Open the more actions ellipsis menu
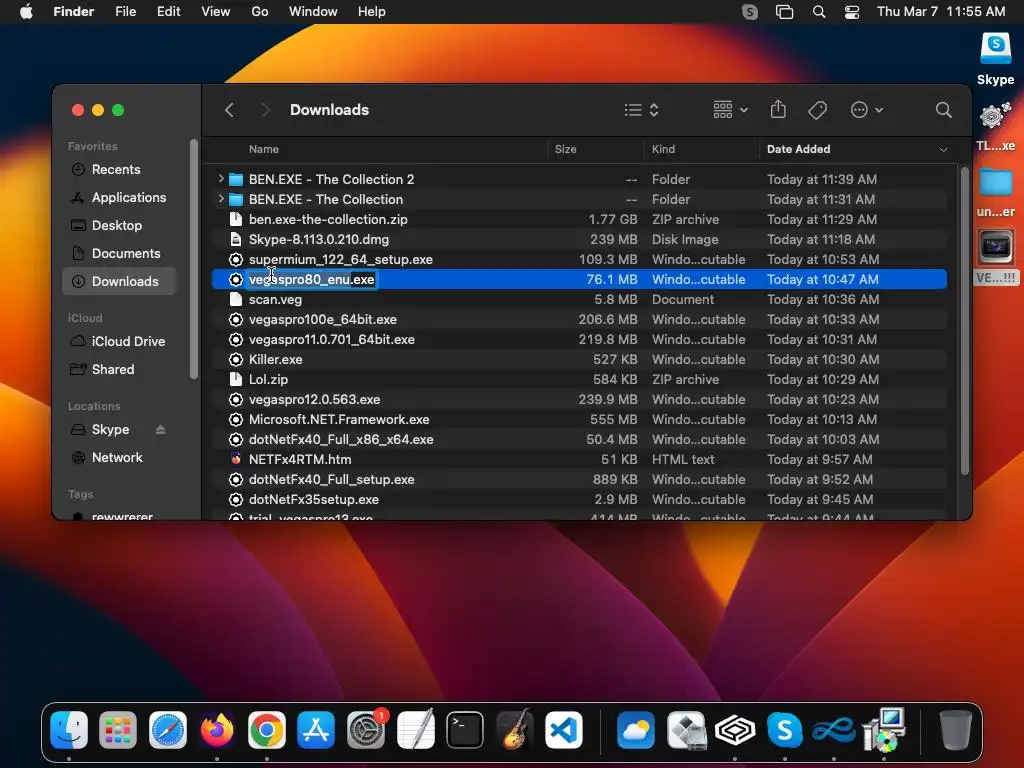The image size is (1024, 768). (867, 110)
